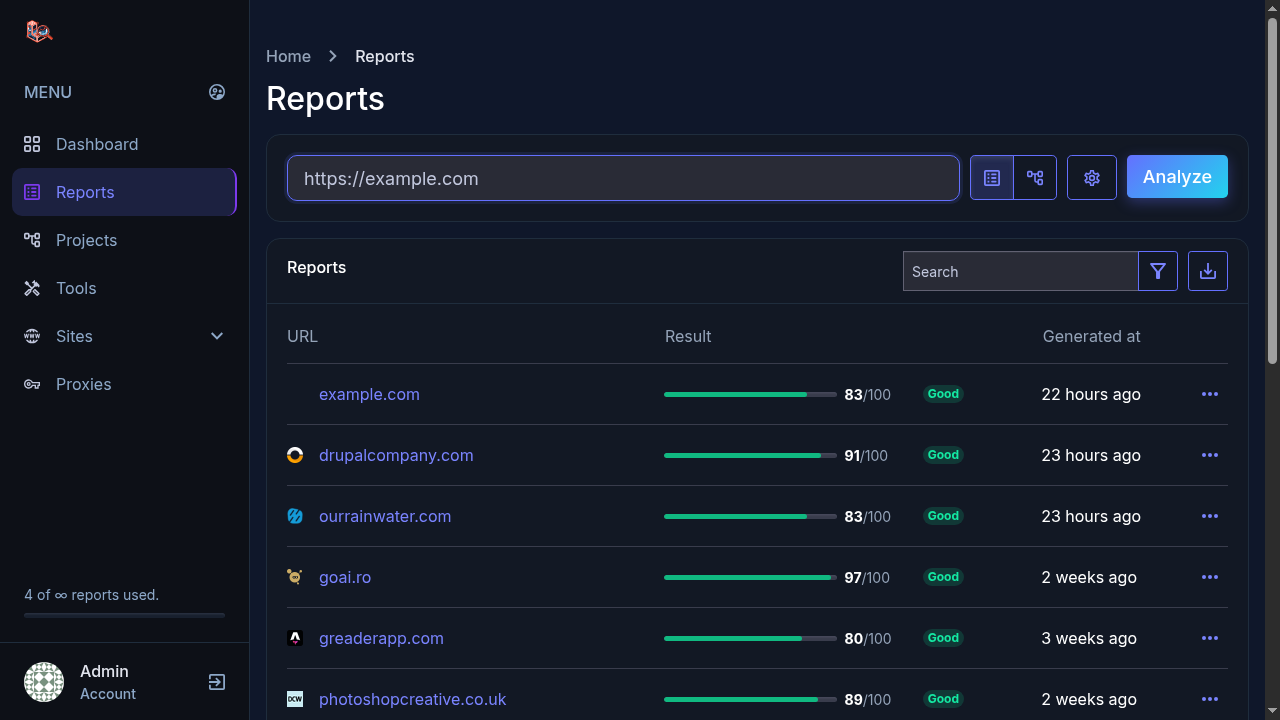1280x720 pixels.
Task: Open Dashboard from the sidebar
Action: 124,144
